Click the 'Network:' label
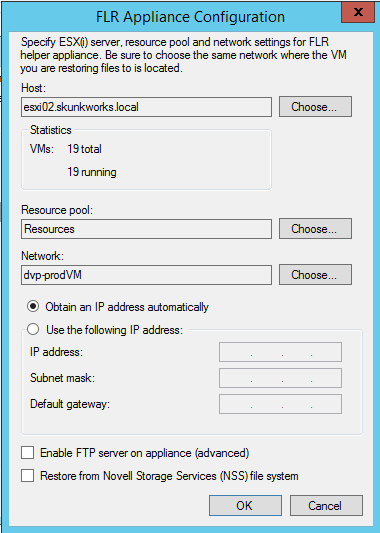The image size is (380, 533). [42, 256]
